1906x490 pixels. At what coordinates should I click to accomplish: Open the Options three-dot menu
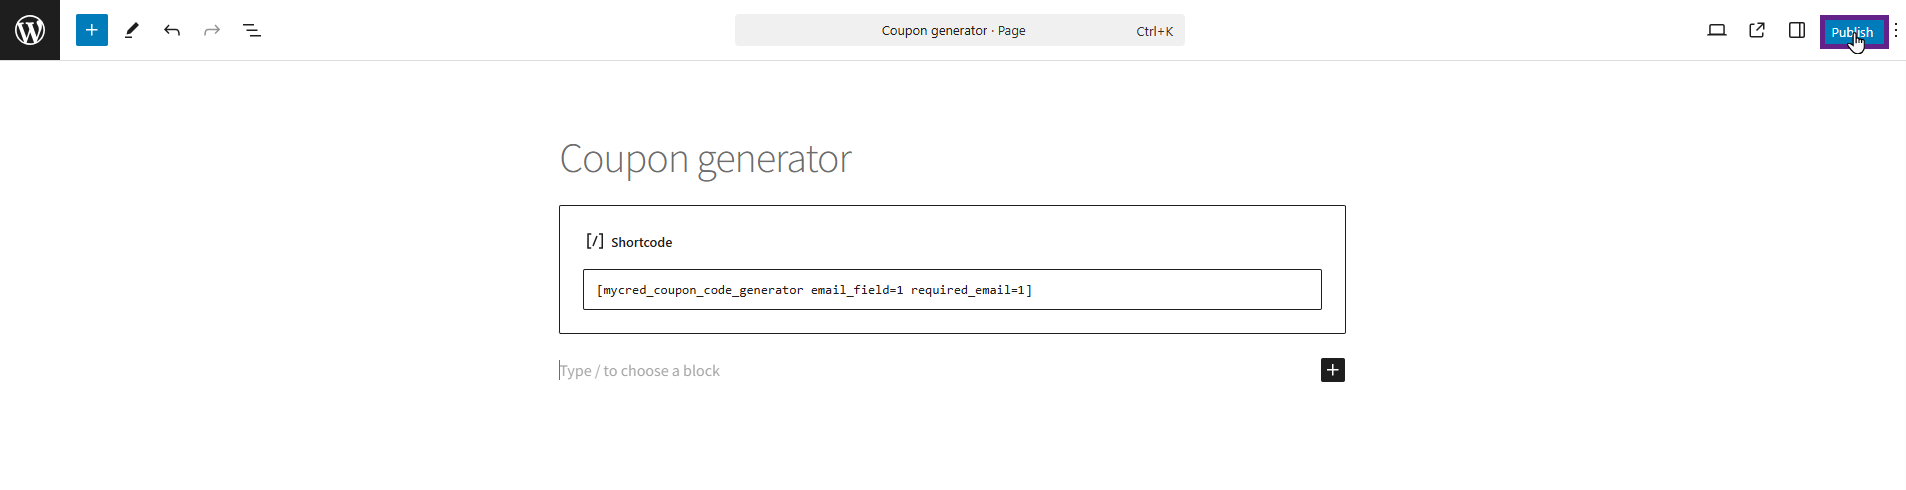tap(1896, 30)
